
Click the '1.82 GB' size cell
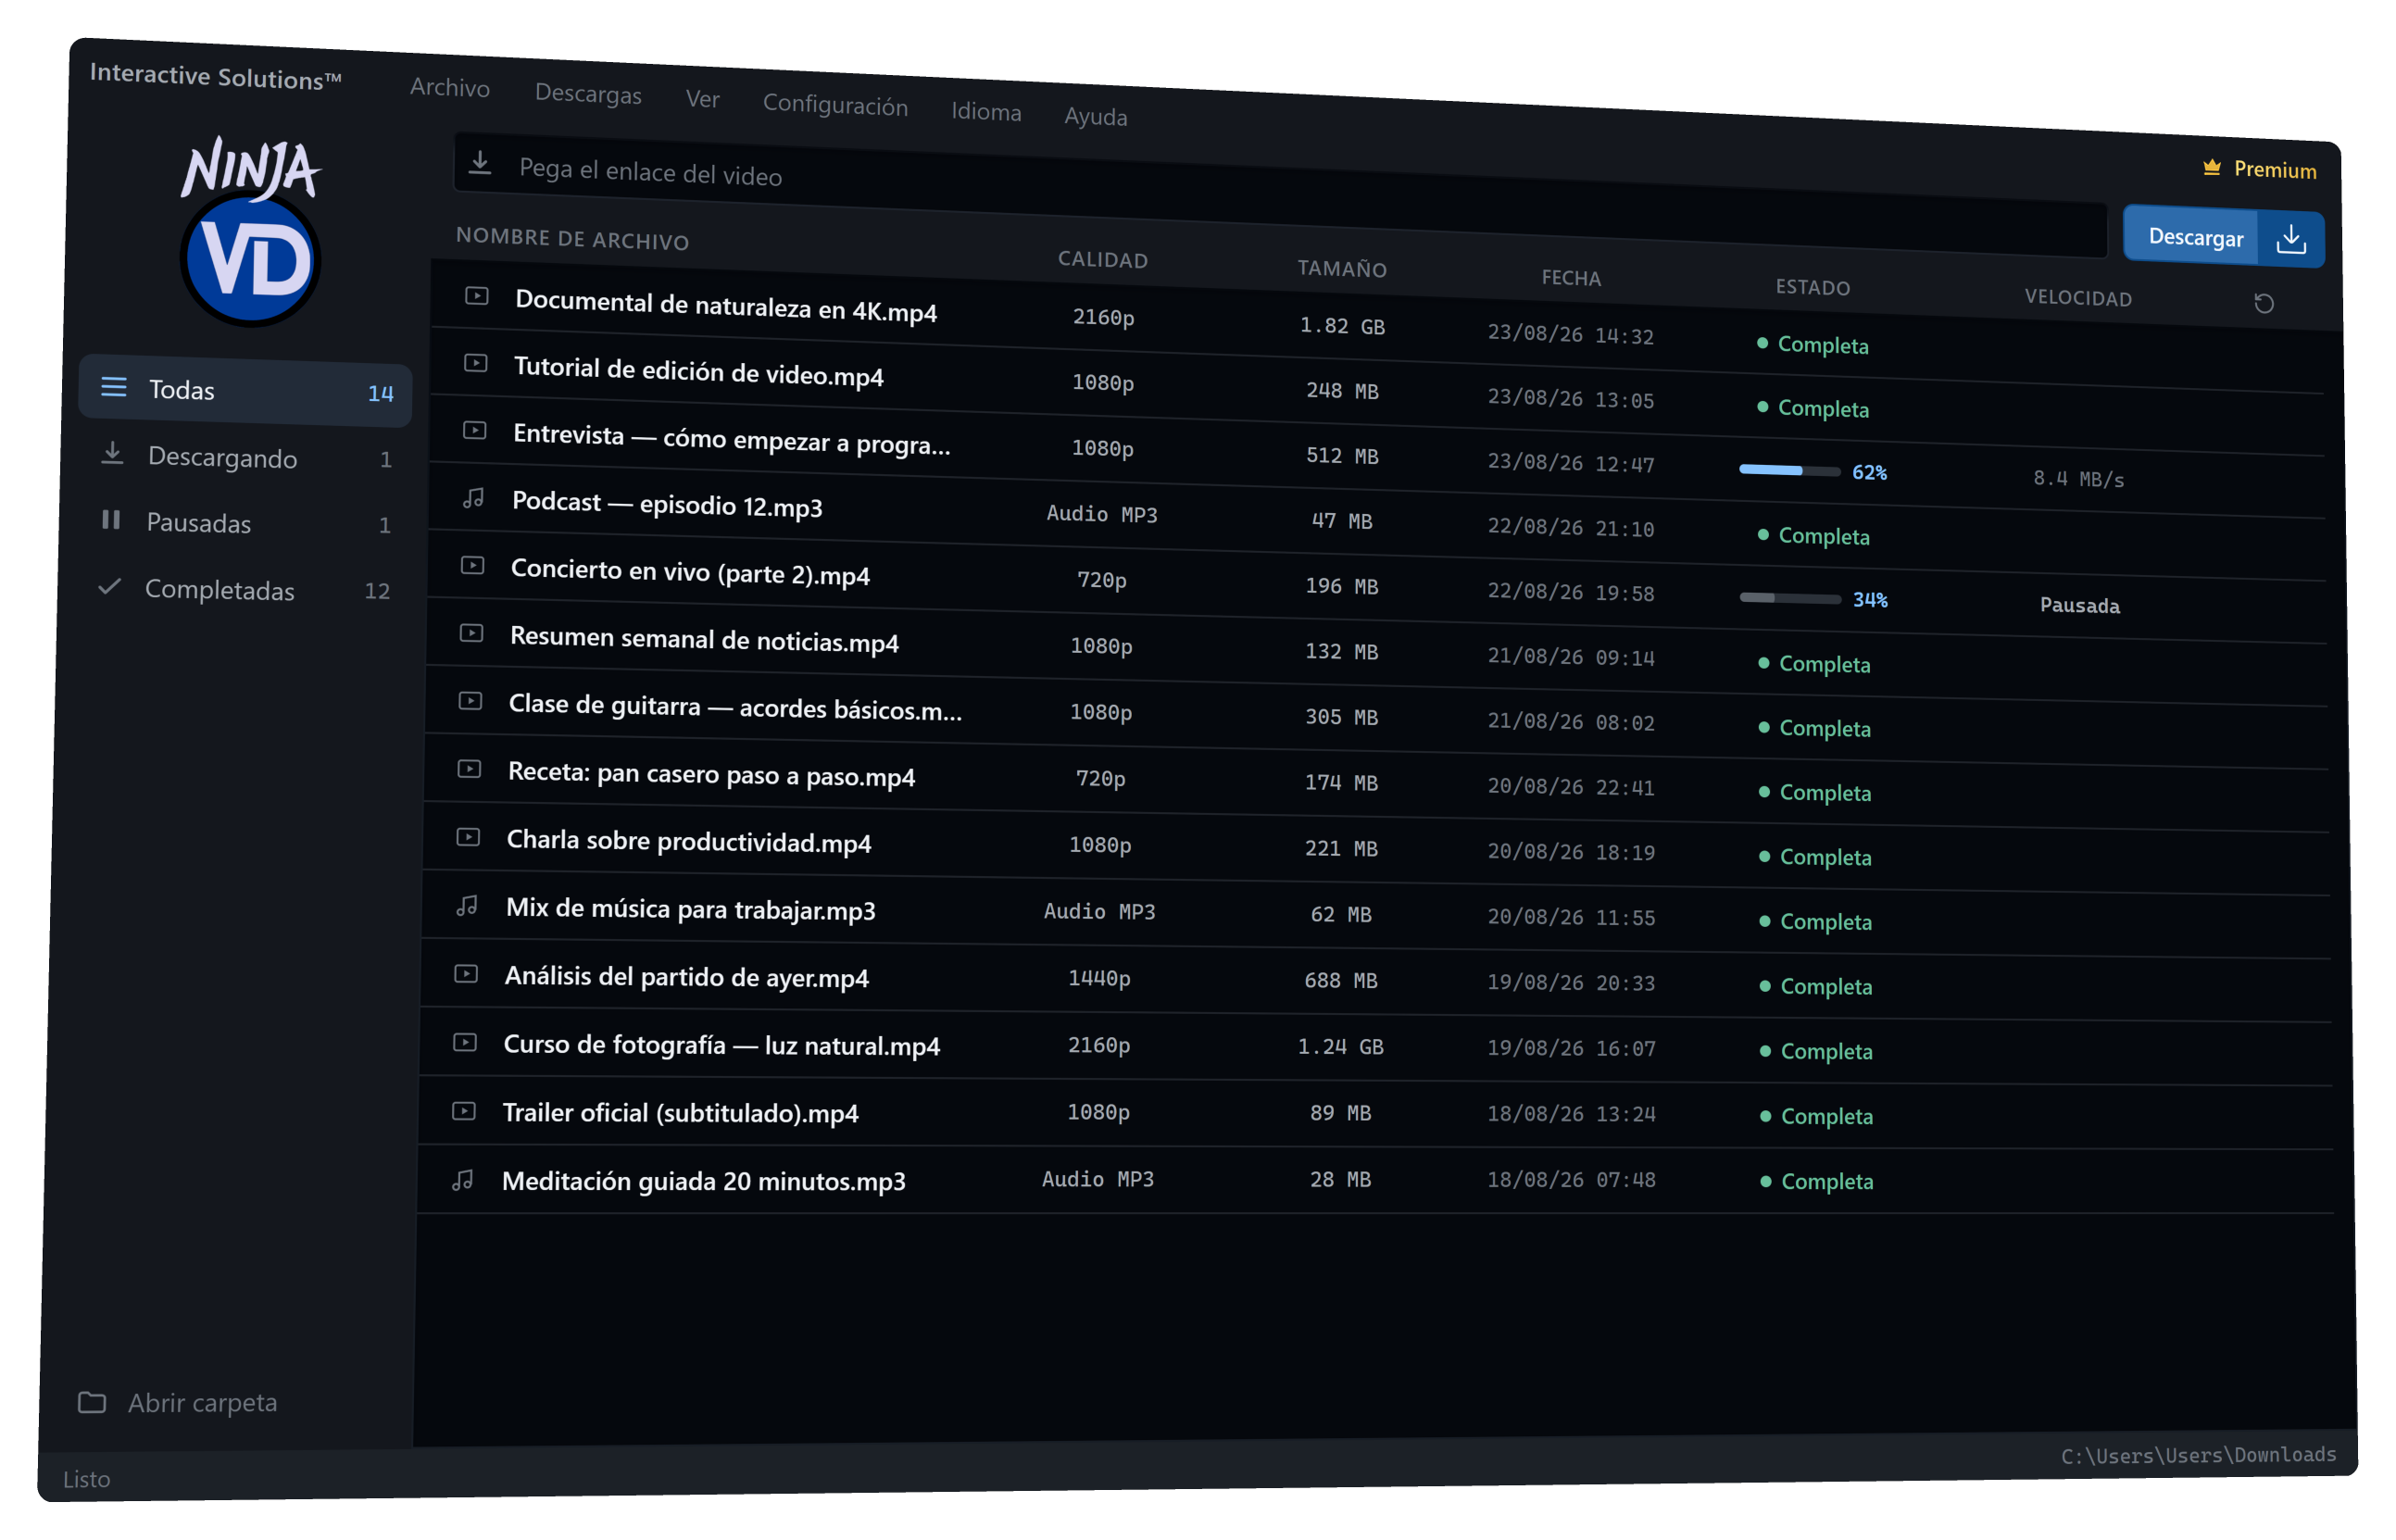[1341, 325]
